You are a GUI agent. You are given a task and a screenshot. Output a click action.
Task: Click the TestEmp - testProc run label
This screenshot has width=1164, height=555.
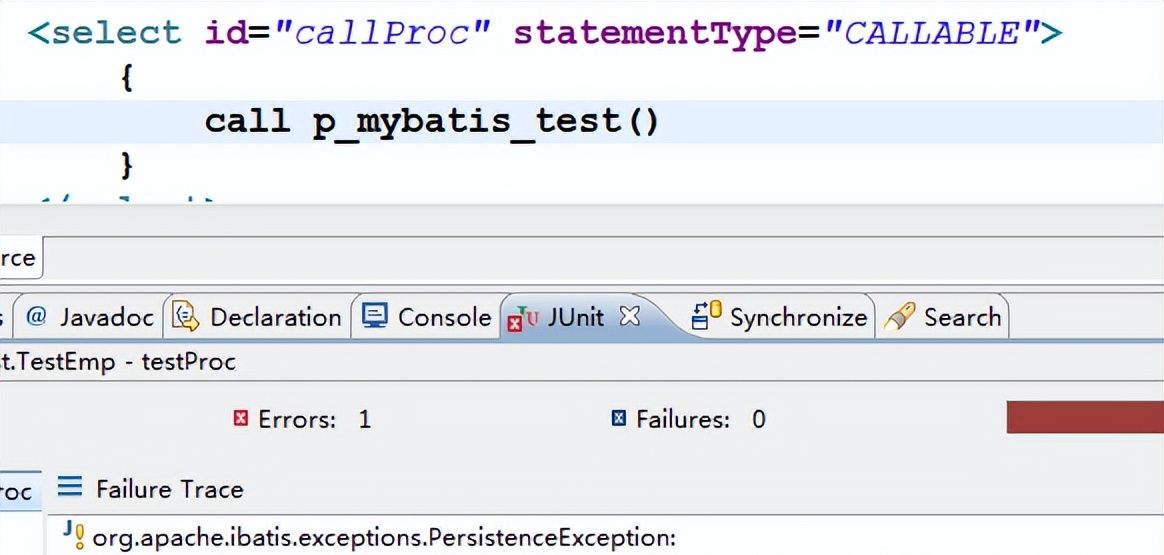point(118,362)
